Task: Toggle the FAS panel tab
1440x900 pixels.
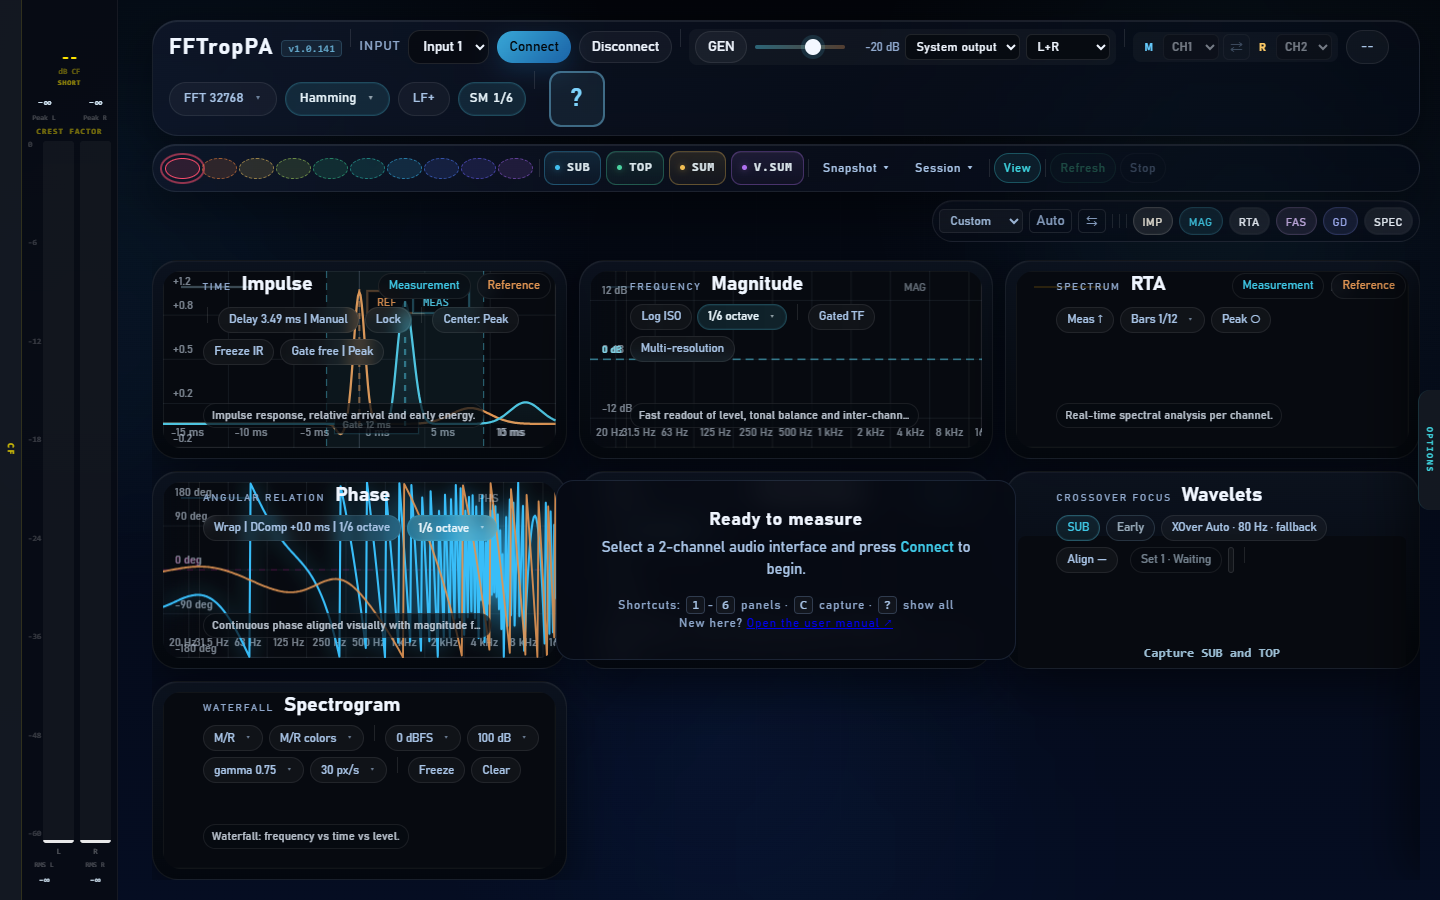Action: pyautogui.click(x=1296, y=222)
